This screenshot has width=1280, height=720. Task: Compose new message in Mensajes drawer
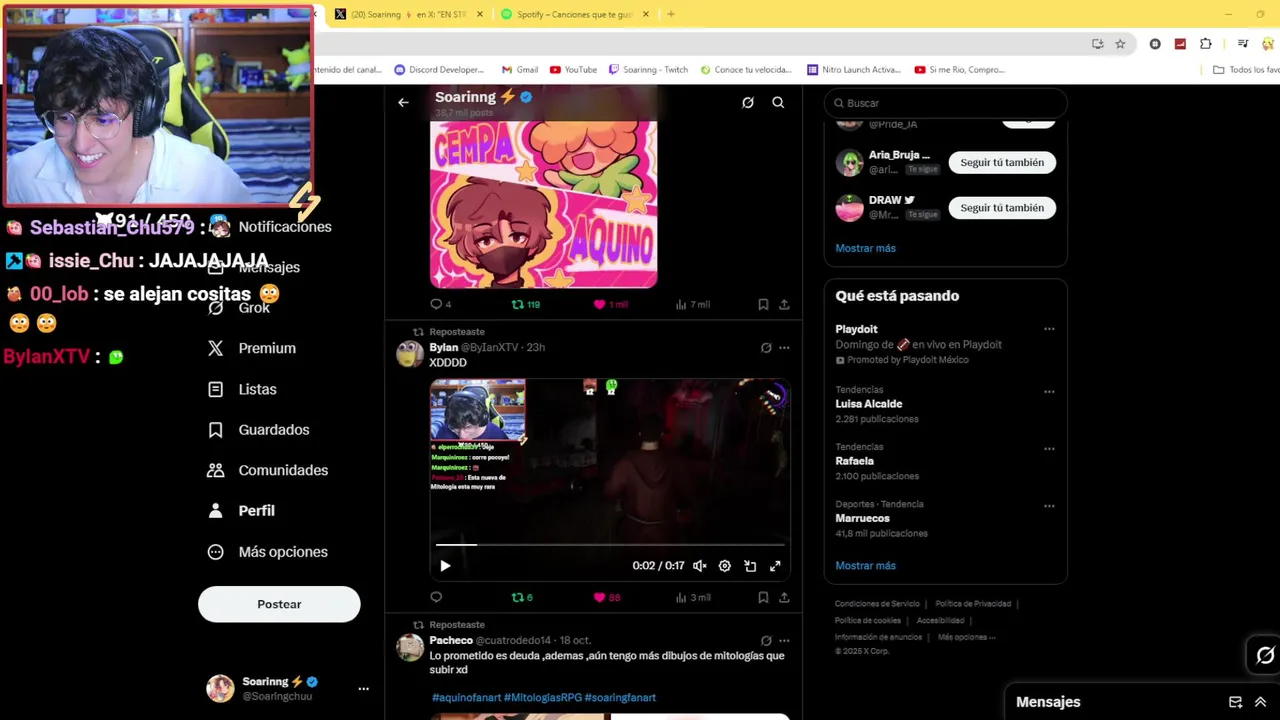pos(1235,702)
